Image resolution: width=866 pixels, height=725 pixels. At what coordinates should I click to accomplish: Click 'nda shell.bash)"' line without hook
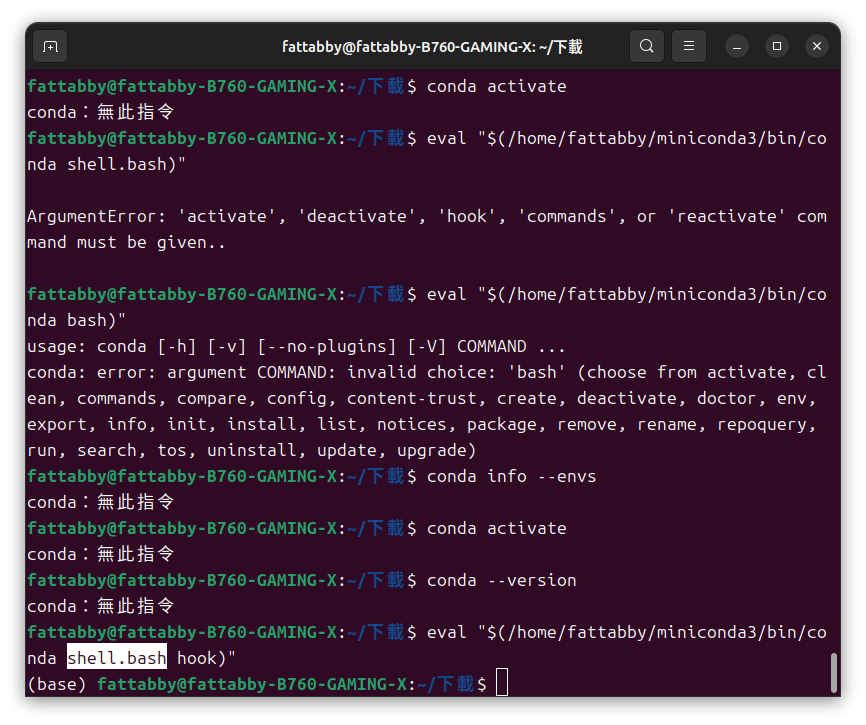click(107, 164)
